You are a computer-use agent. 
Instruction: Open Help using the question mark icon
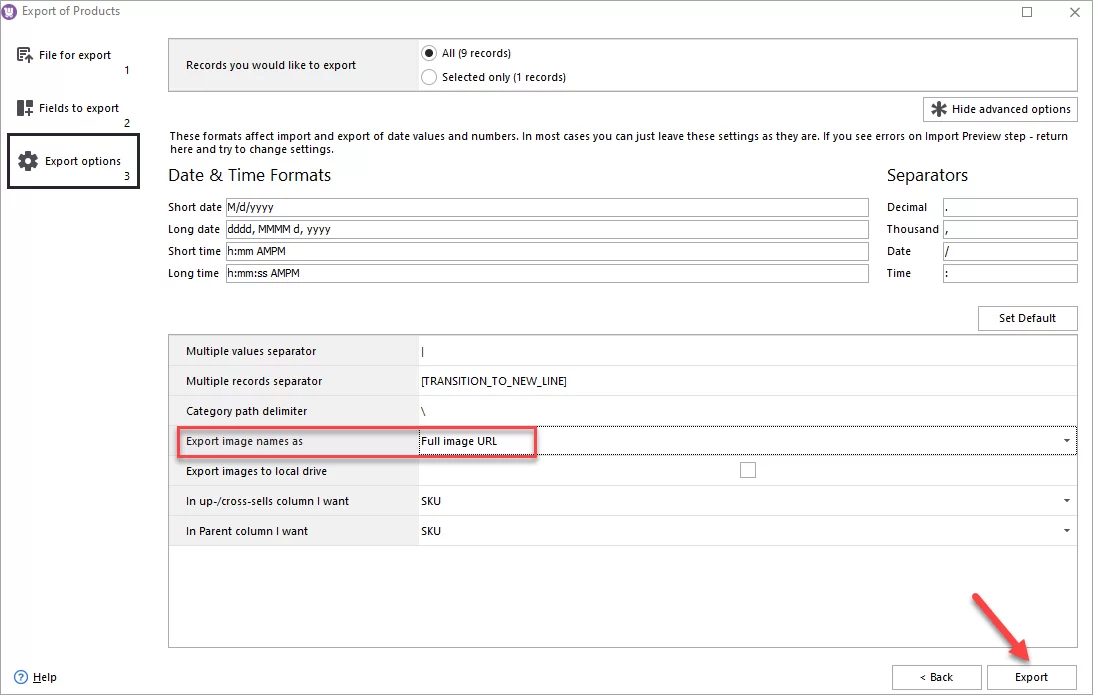pos(20,677)
